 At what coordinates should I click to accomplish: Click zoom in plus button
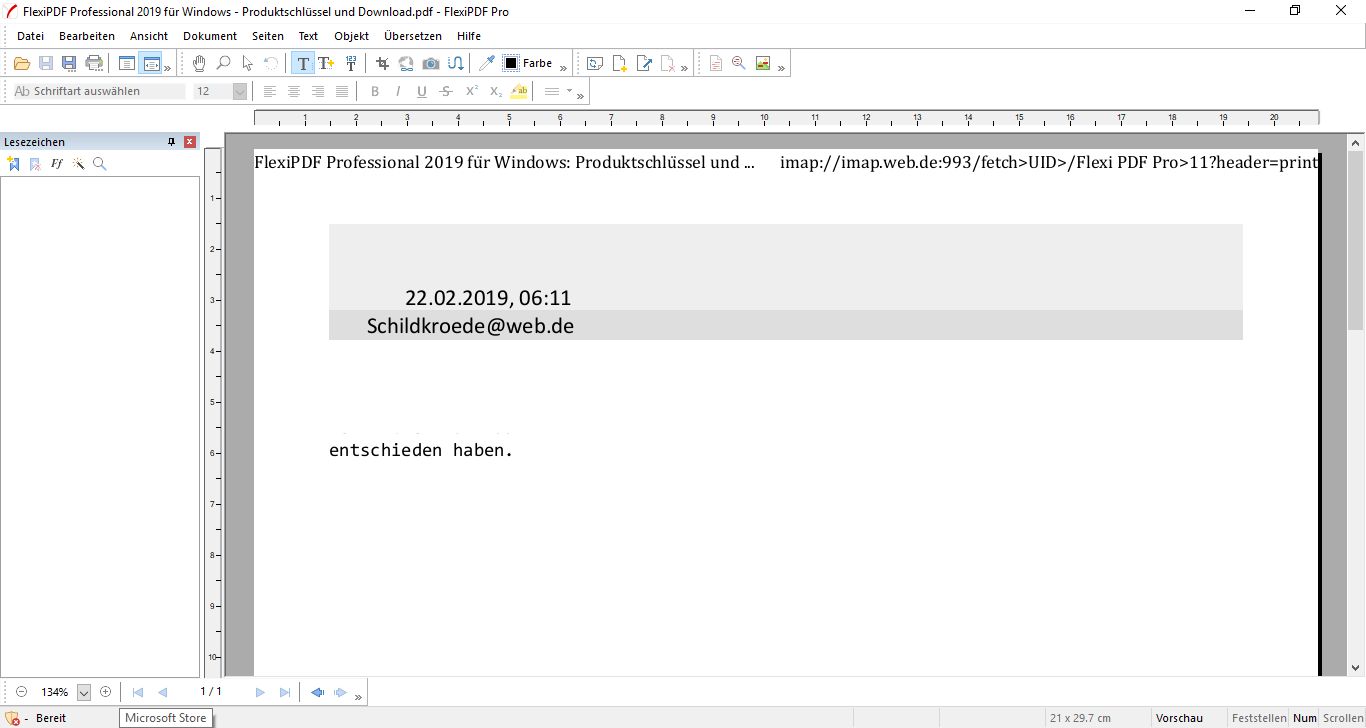106,692
